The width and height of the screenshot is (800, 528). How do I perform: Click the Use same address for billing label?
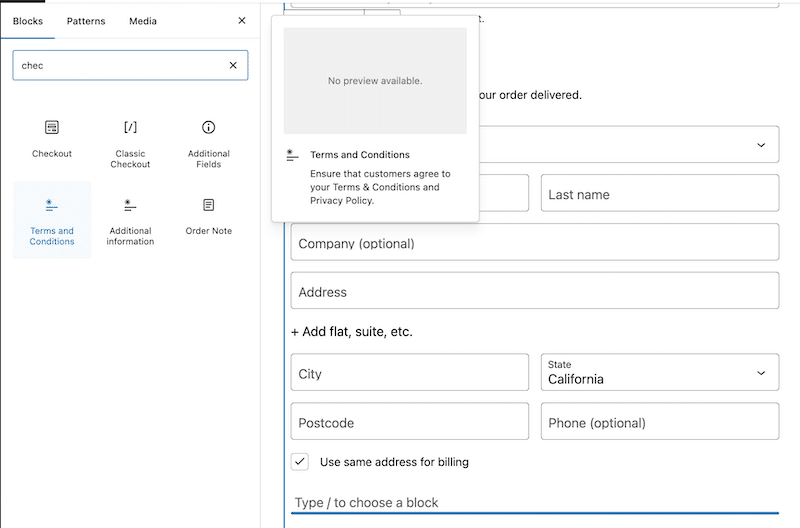(394, 462)
